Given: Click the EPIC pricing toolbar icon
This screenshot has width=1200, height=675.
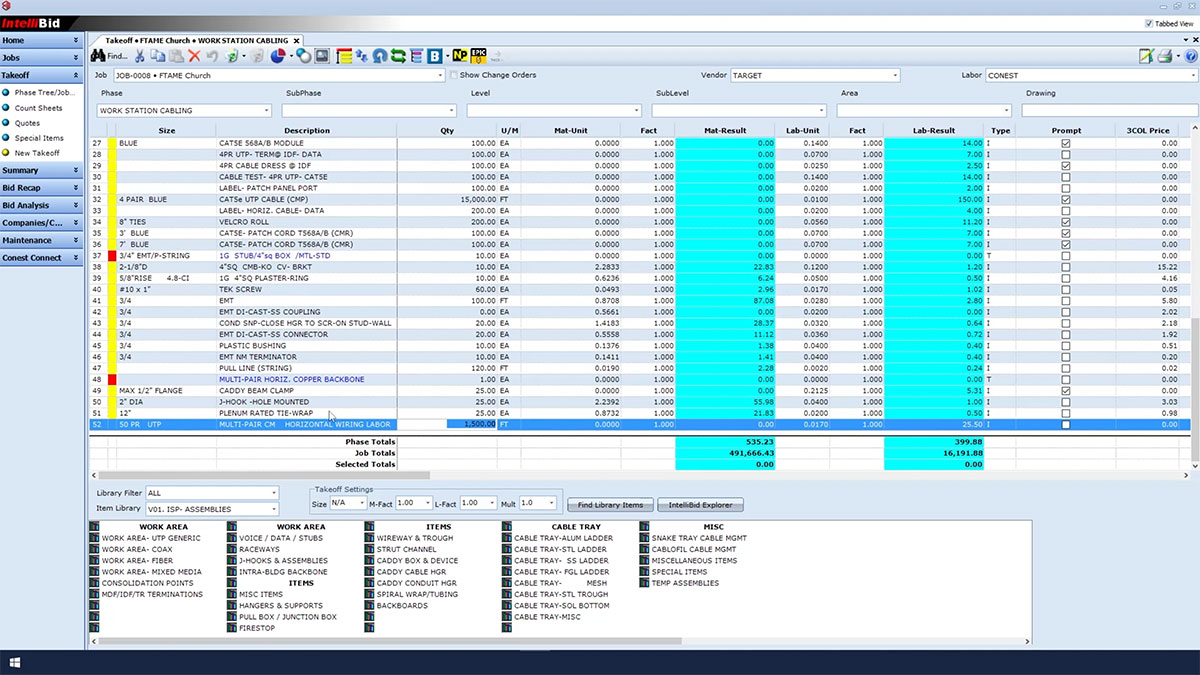Looking at the screenshot, I should (478, 56).
